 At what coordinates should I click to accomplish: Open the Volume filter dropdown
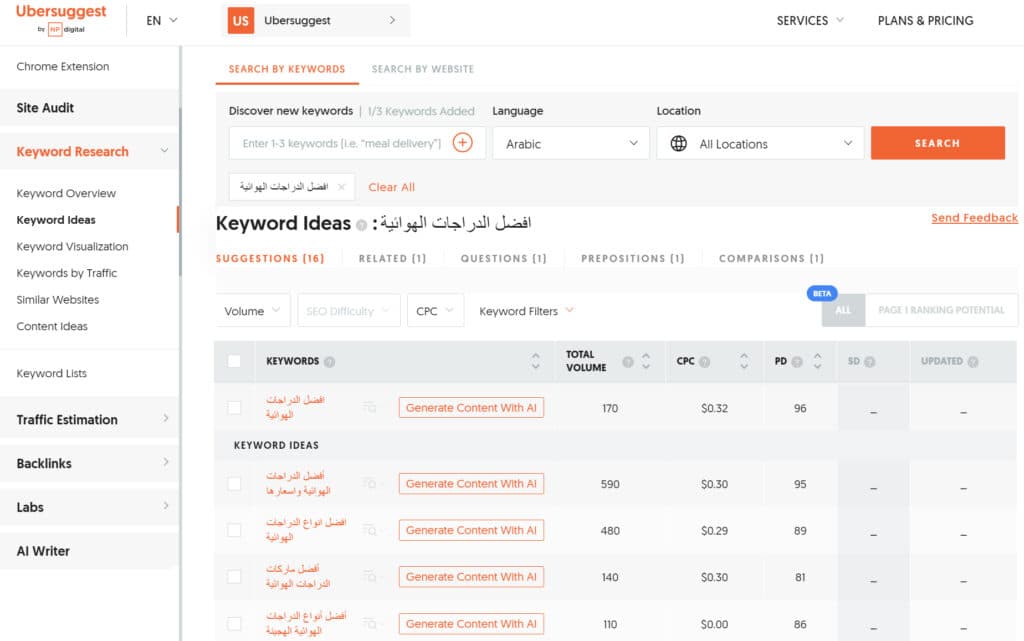(x=253, y=311)
